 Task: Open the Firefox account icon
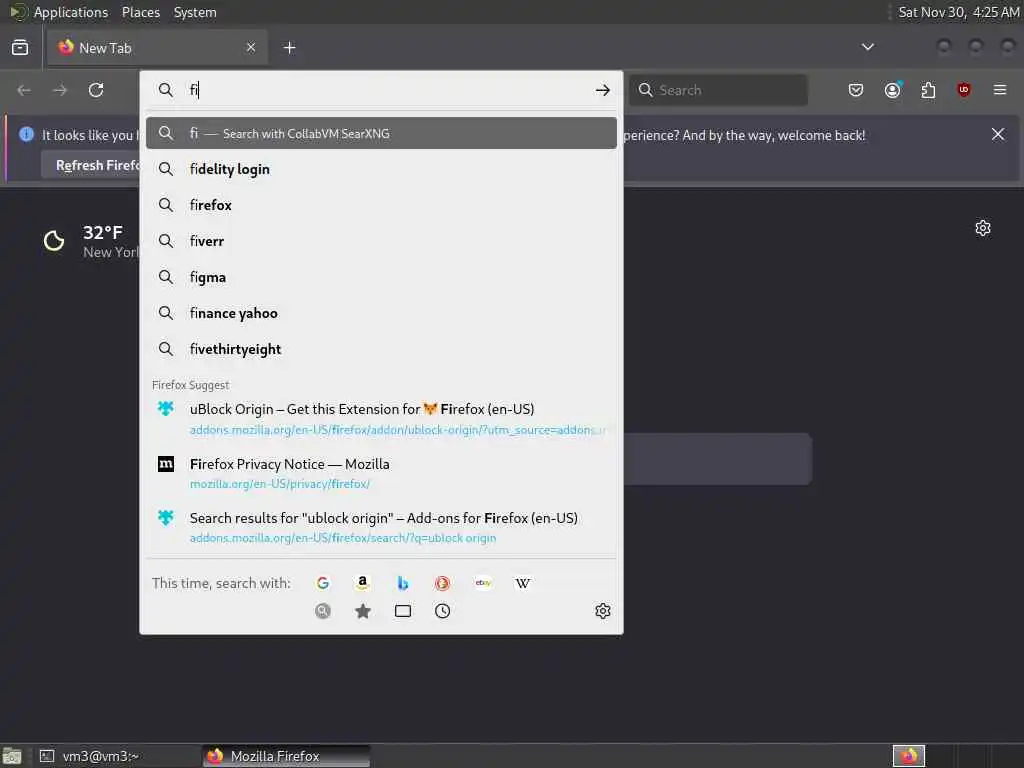pyautogui.click(x=892, y=90)
